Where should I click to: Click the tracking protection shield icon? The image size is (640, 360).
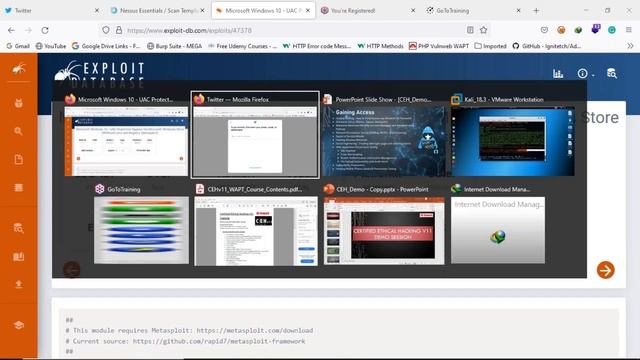pos(106,30)
